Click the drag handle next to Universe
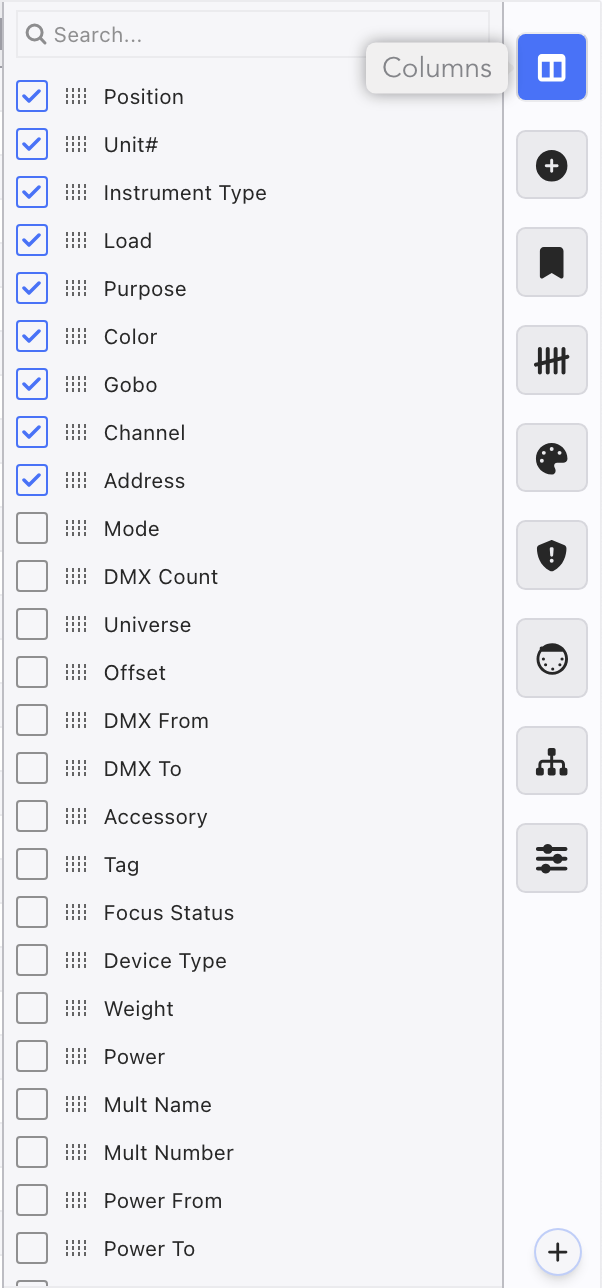 [76, 624]
